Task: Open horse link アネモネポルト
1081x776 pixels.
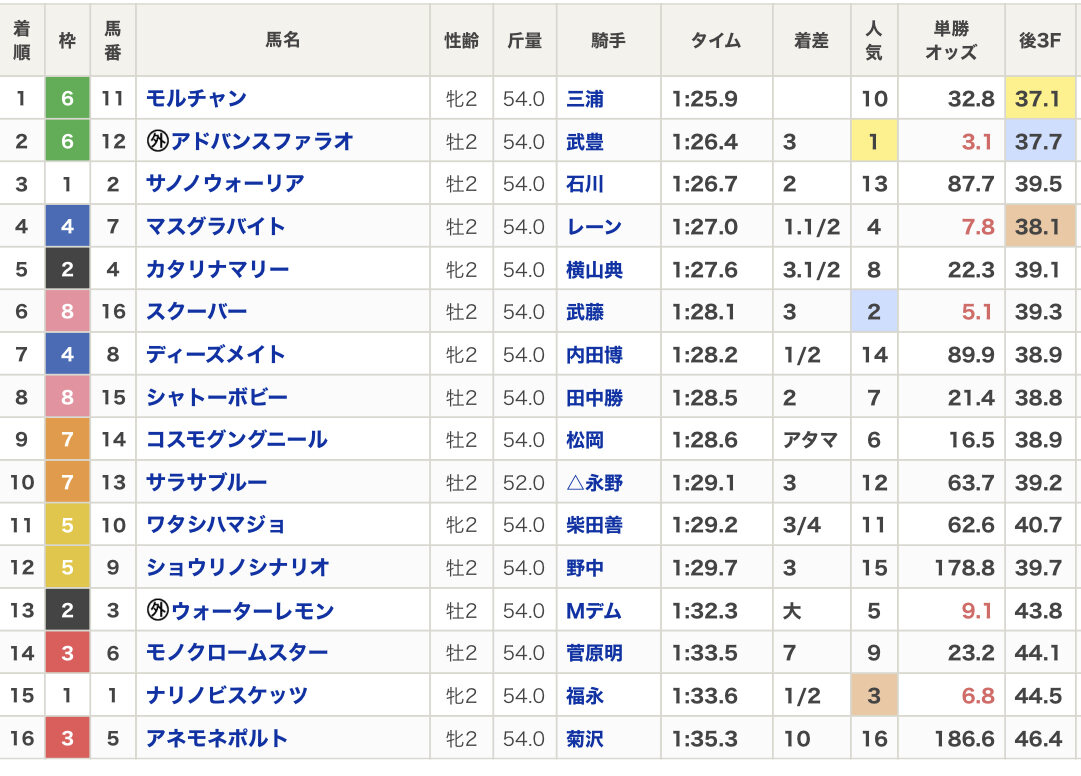Action: (x=217, y=738)
